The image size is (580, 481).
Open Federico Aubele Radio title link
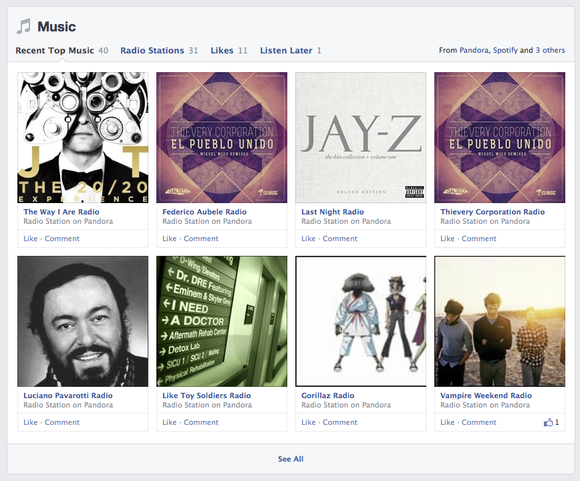click(205, 212)
